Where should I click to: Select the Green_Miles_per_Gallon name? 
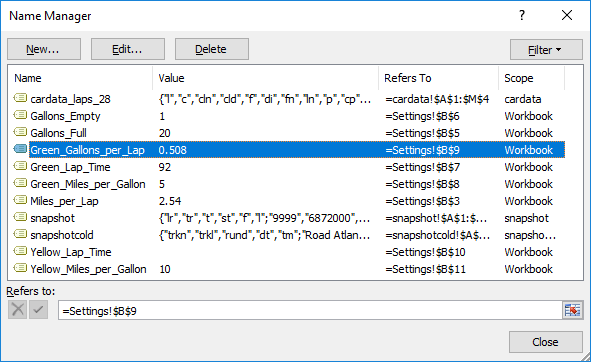coord(88,184)
